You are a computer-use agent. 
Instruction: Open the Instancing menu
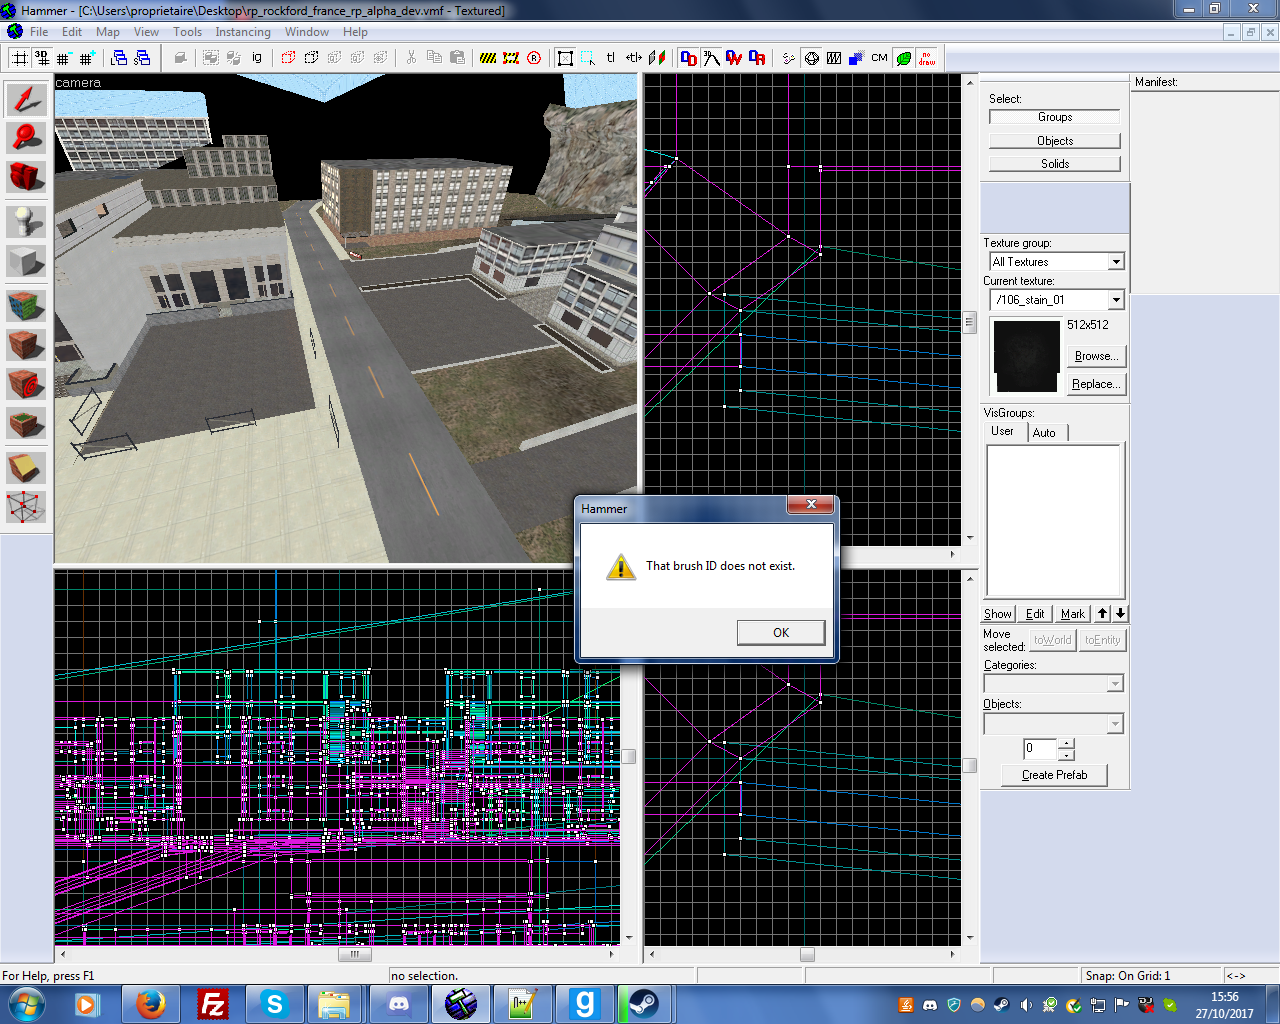[x=243, y=32]
